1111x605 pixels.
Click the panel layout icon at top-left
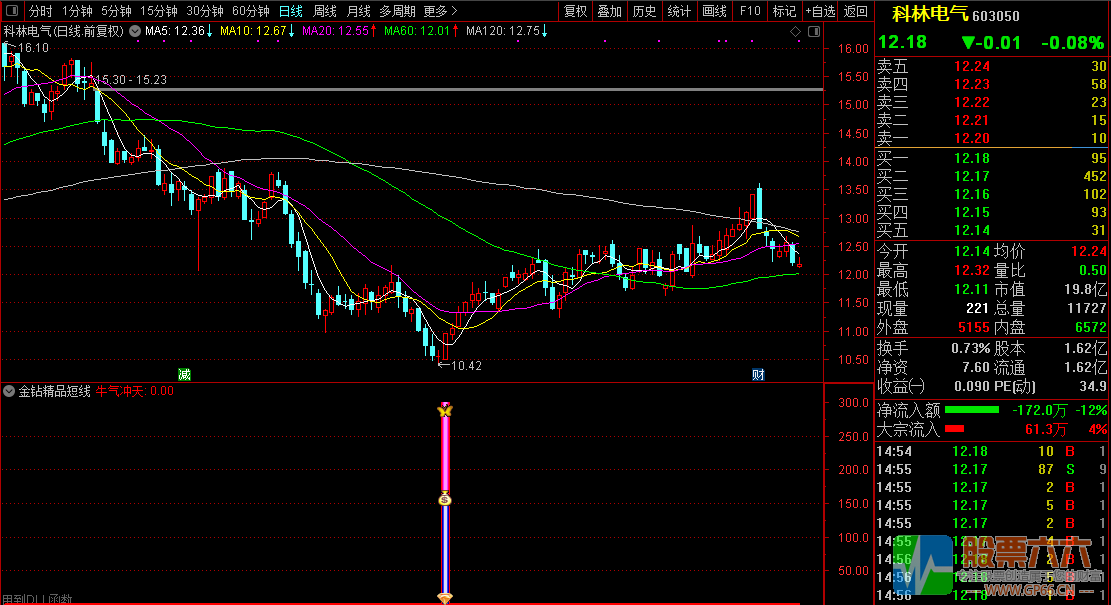(x=11, y=11)
